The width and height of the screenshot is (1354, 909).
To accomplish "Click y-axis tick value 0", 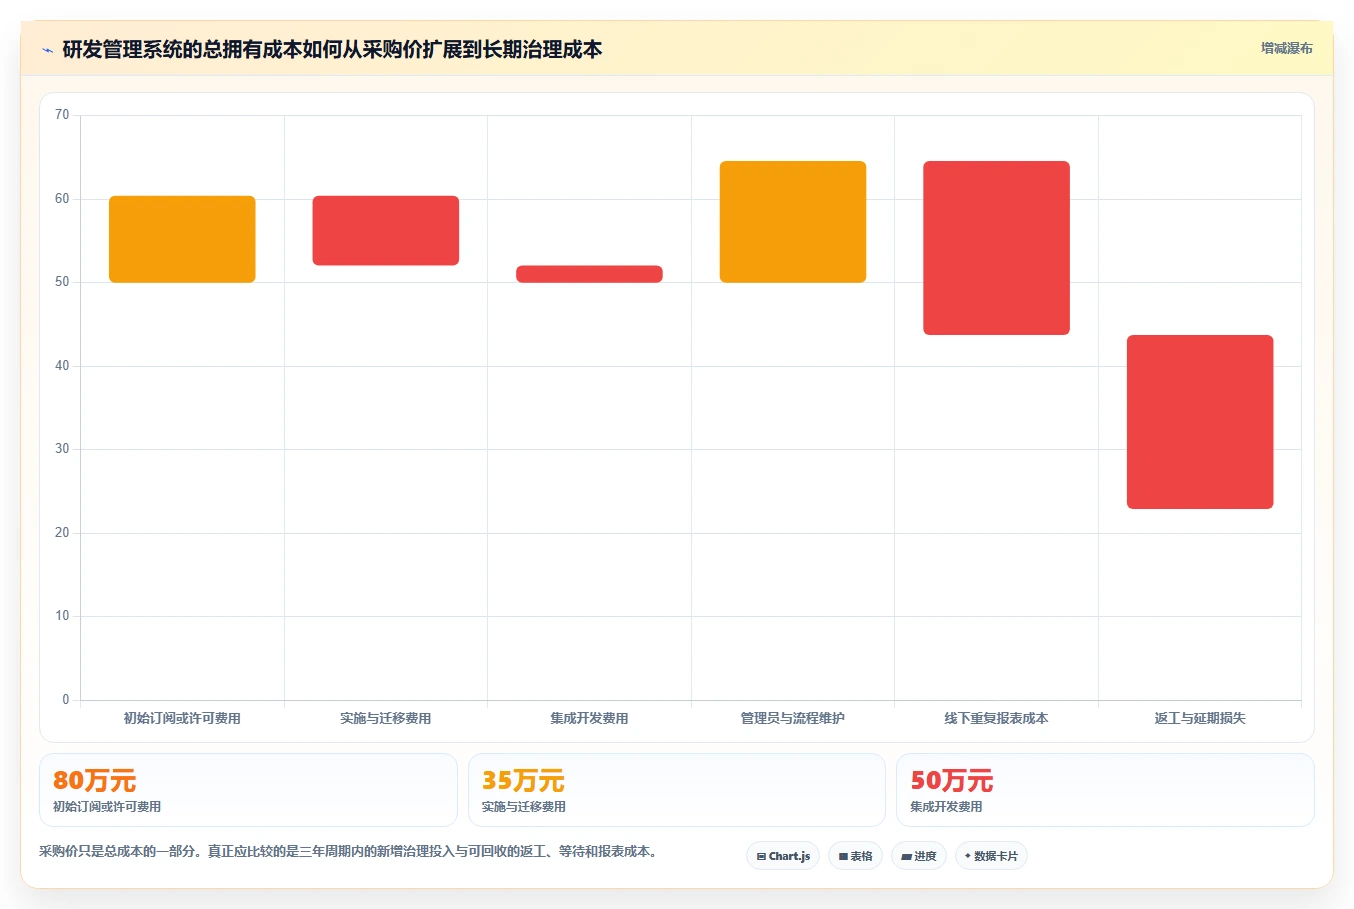I will click(66, 700).
